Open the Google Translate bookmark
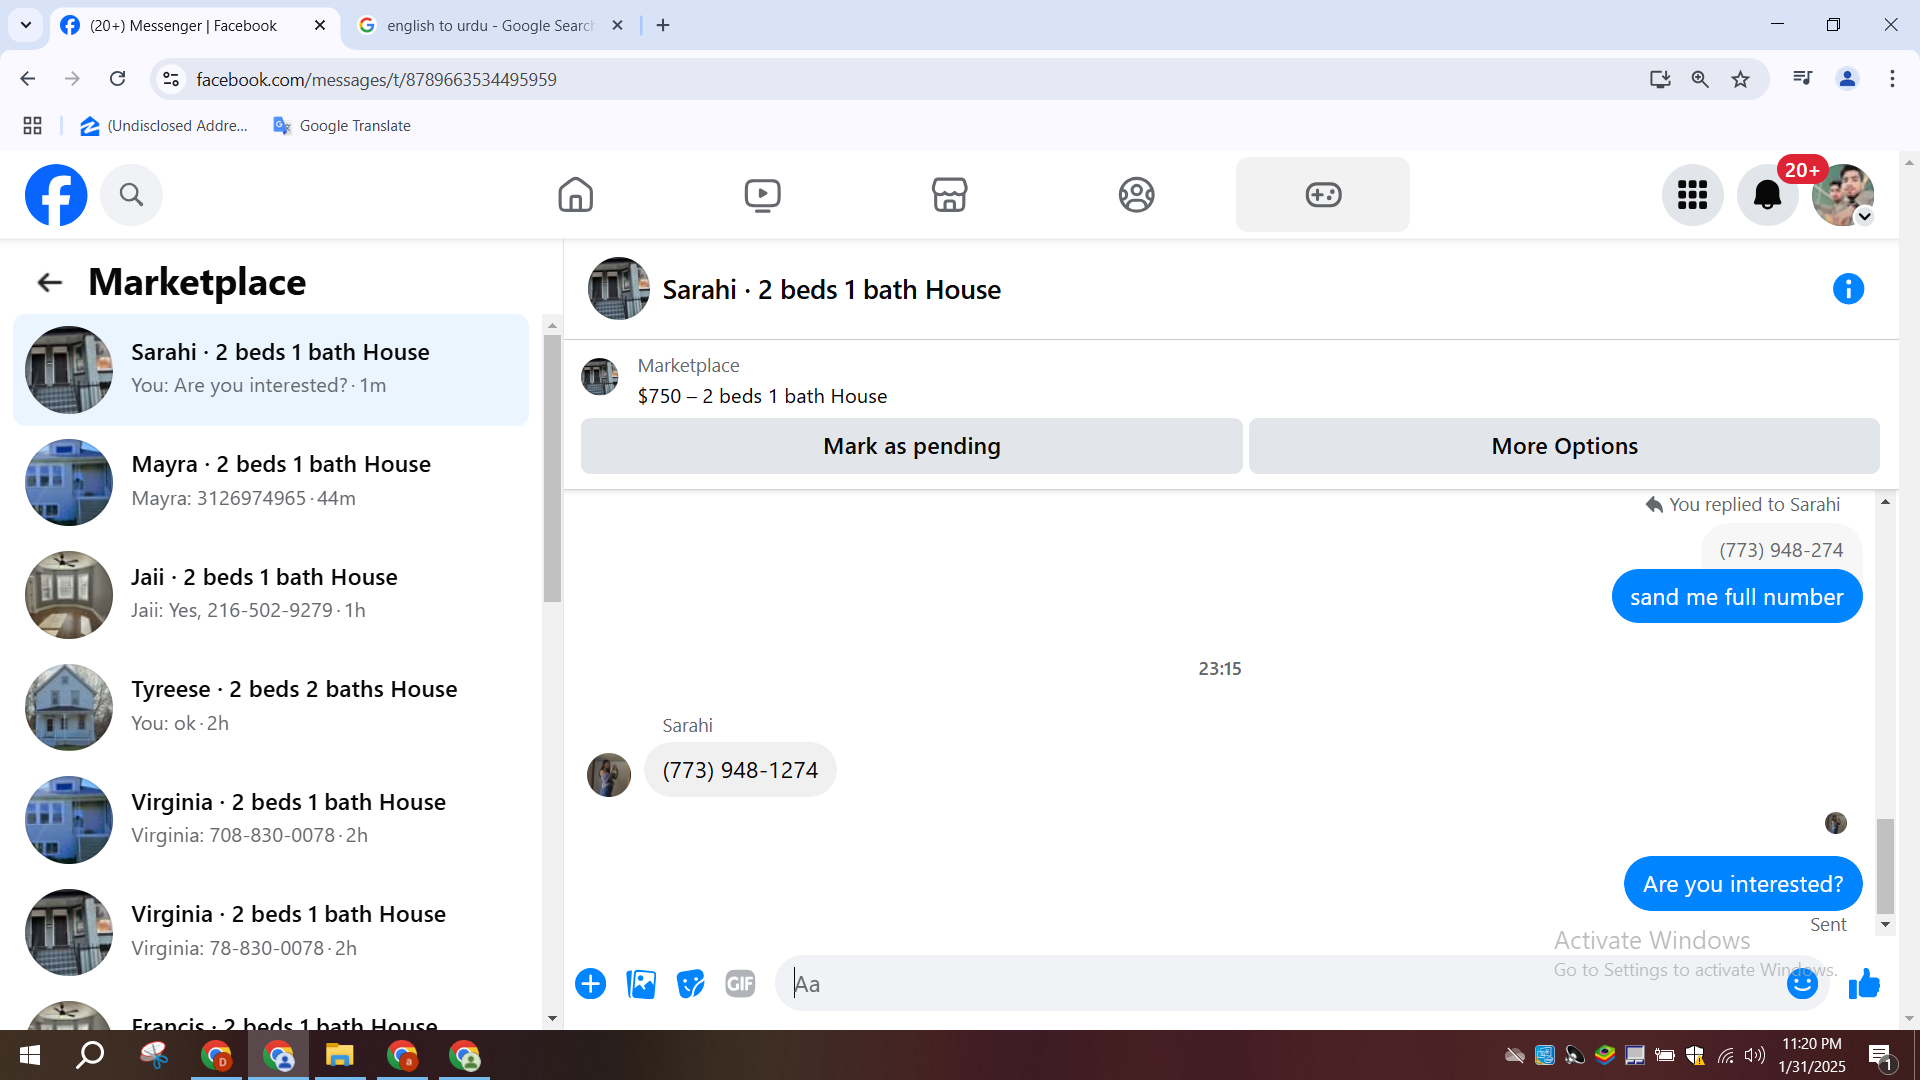 [x=342, y=126]
